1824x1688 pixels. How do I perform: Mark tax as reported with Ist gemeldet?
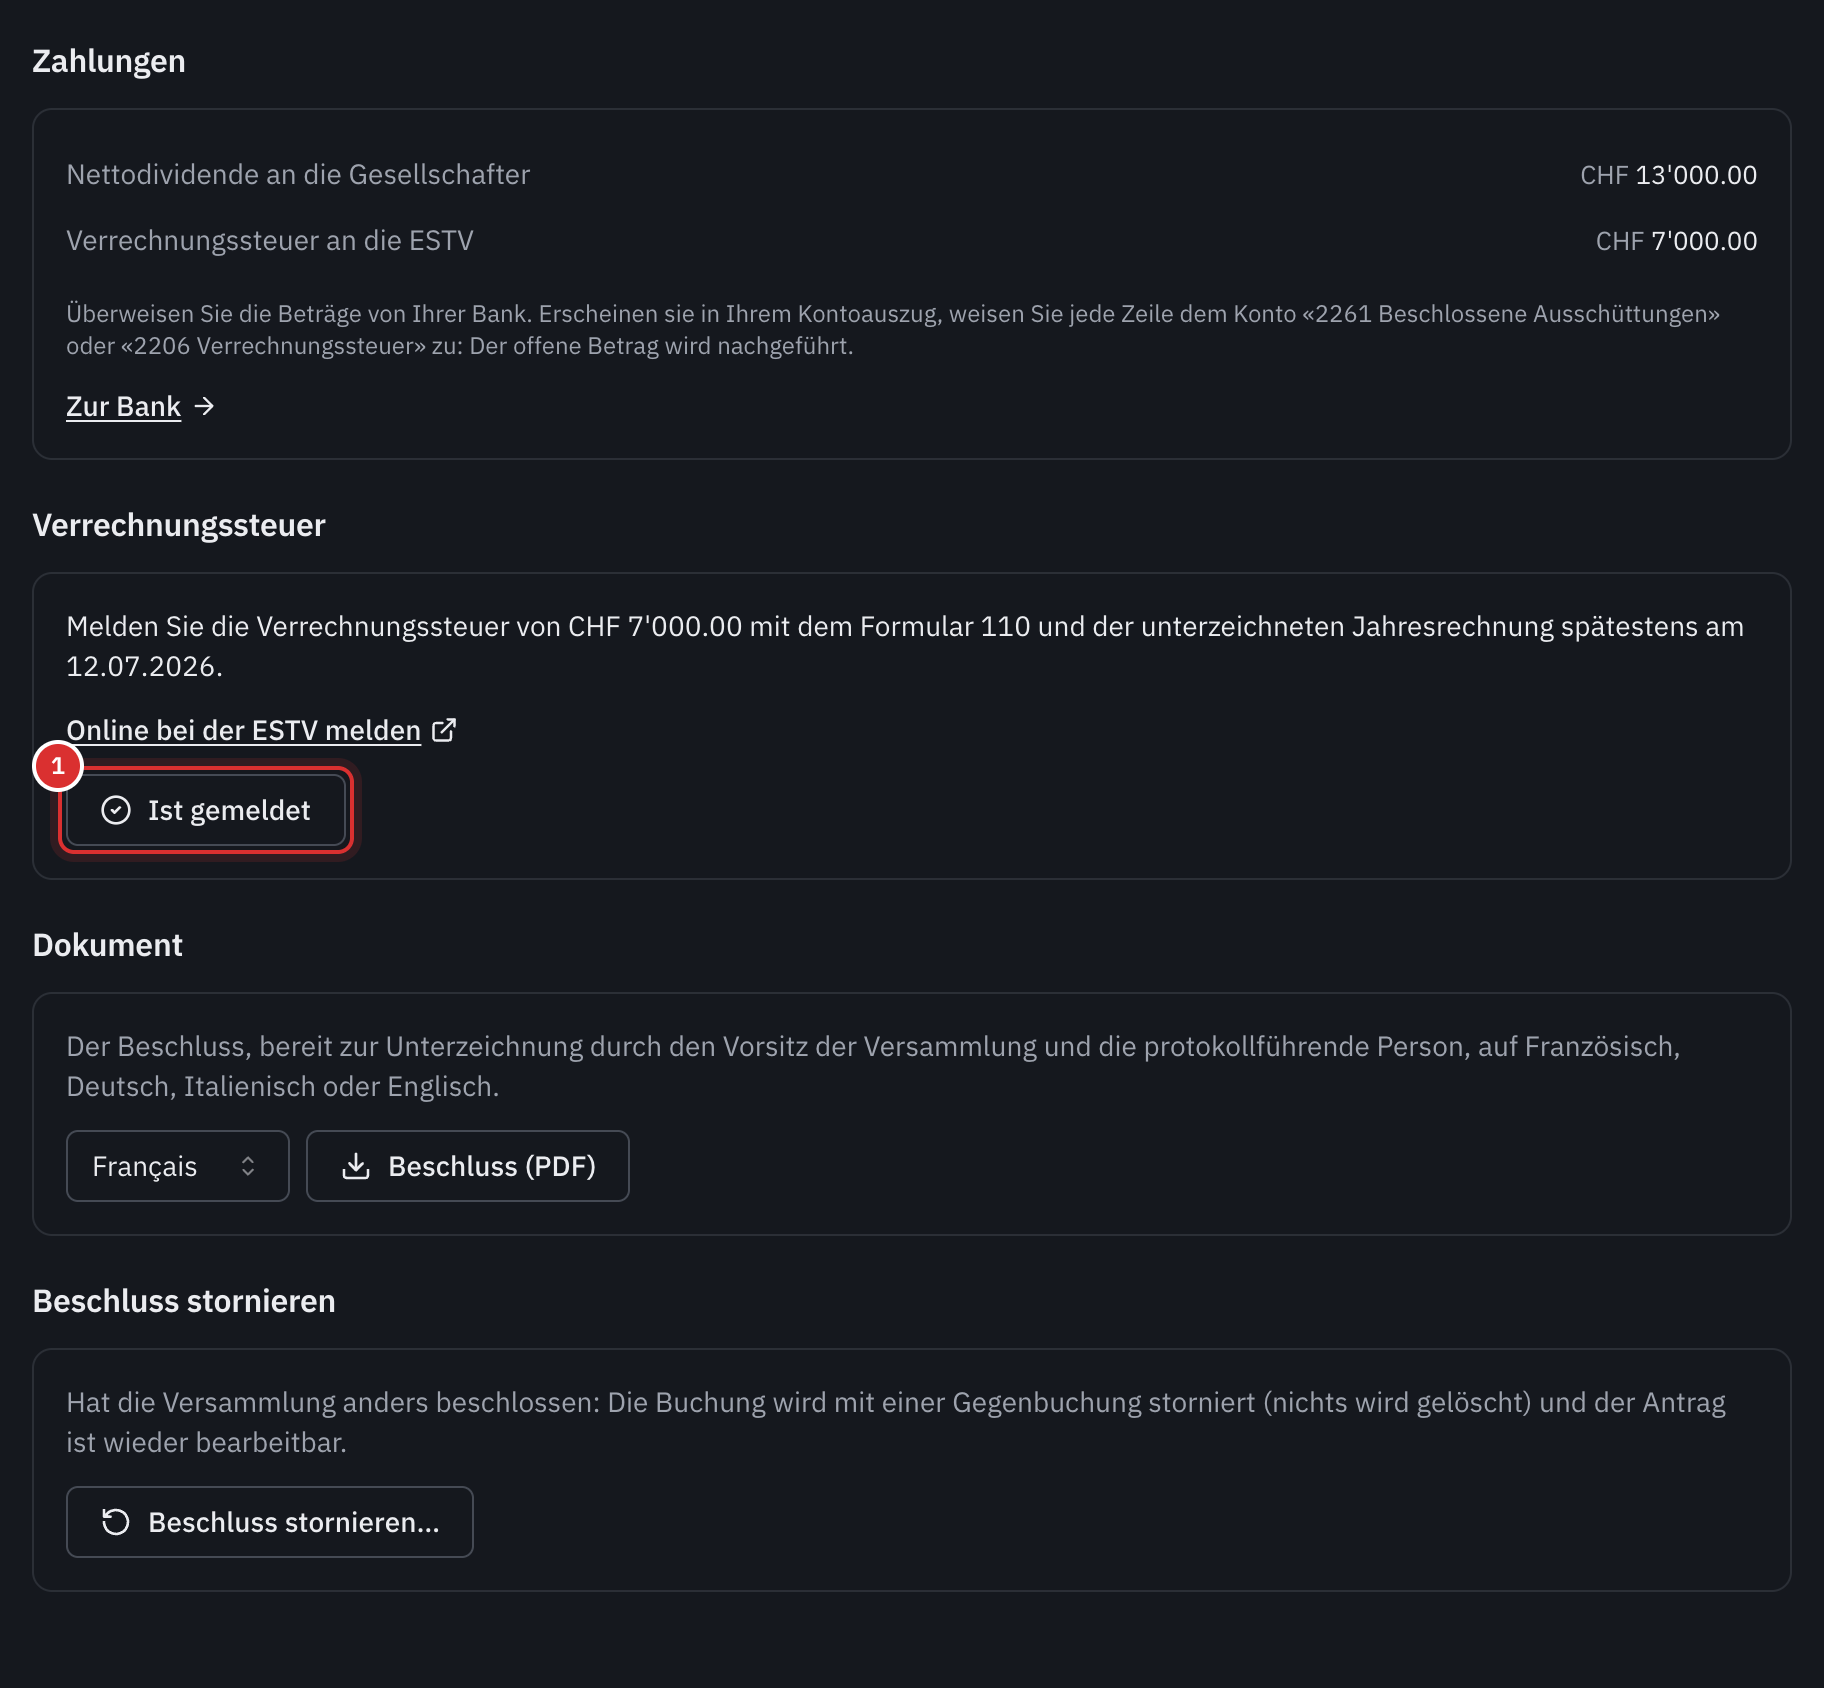click(206, 810)
